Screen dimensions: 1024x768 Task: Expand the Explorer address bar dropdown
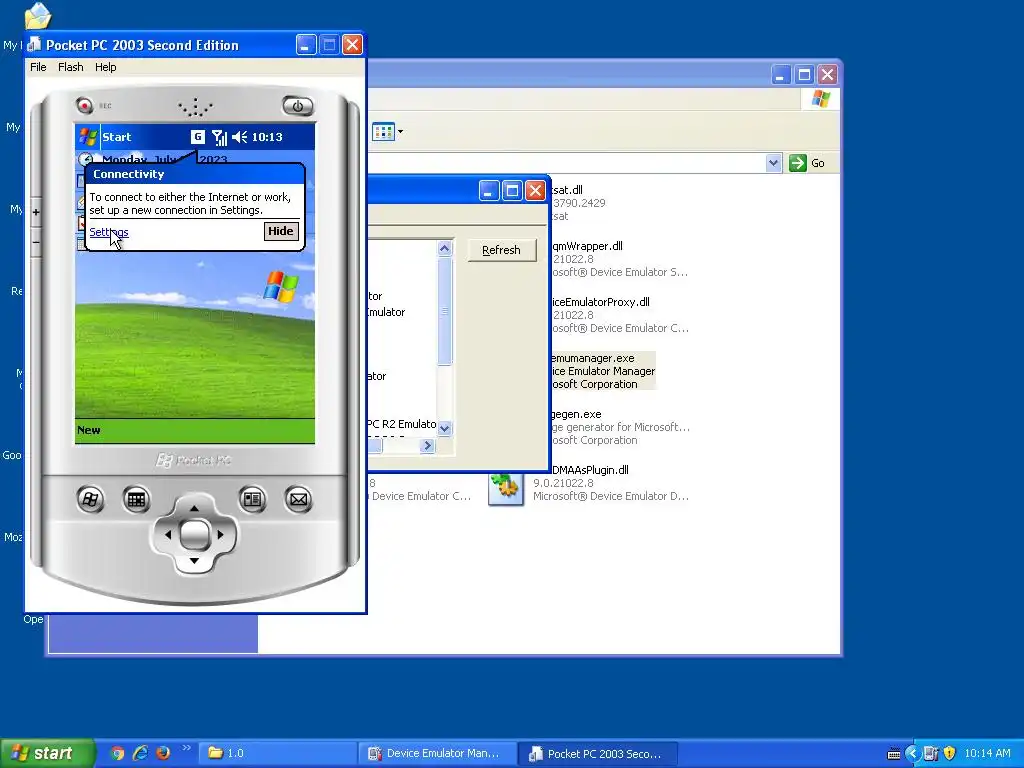coord(773,163)
